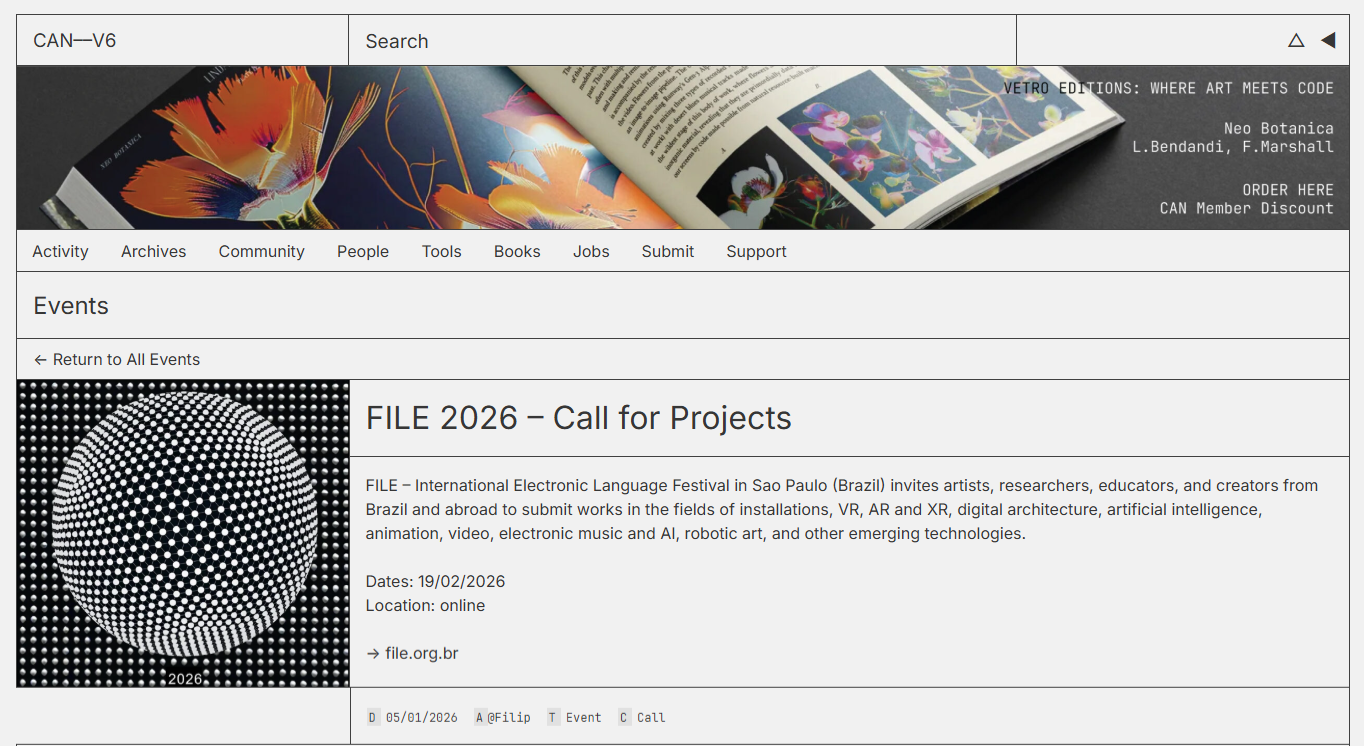Image resolution: width=1364 pixels, height=746 pixels.
Task: Select the Call category tag
Action: click(650, 717)
